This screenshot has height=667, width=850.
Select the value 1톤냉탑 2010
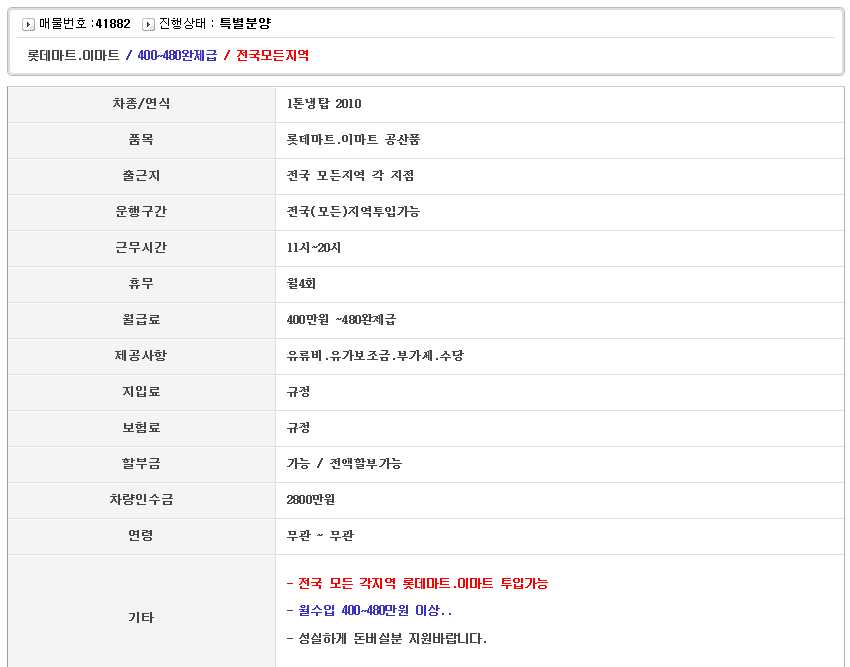(324, 104)
